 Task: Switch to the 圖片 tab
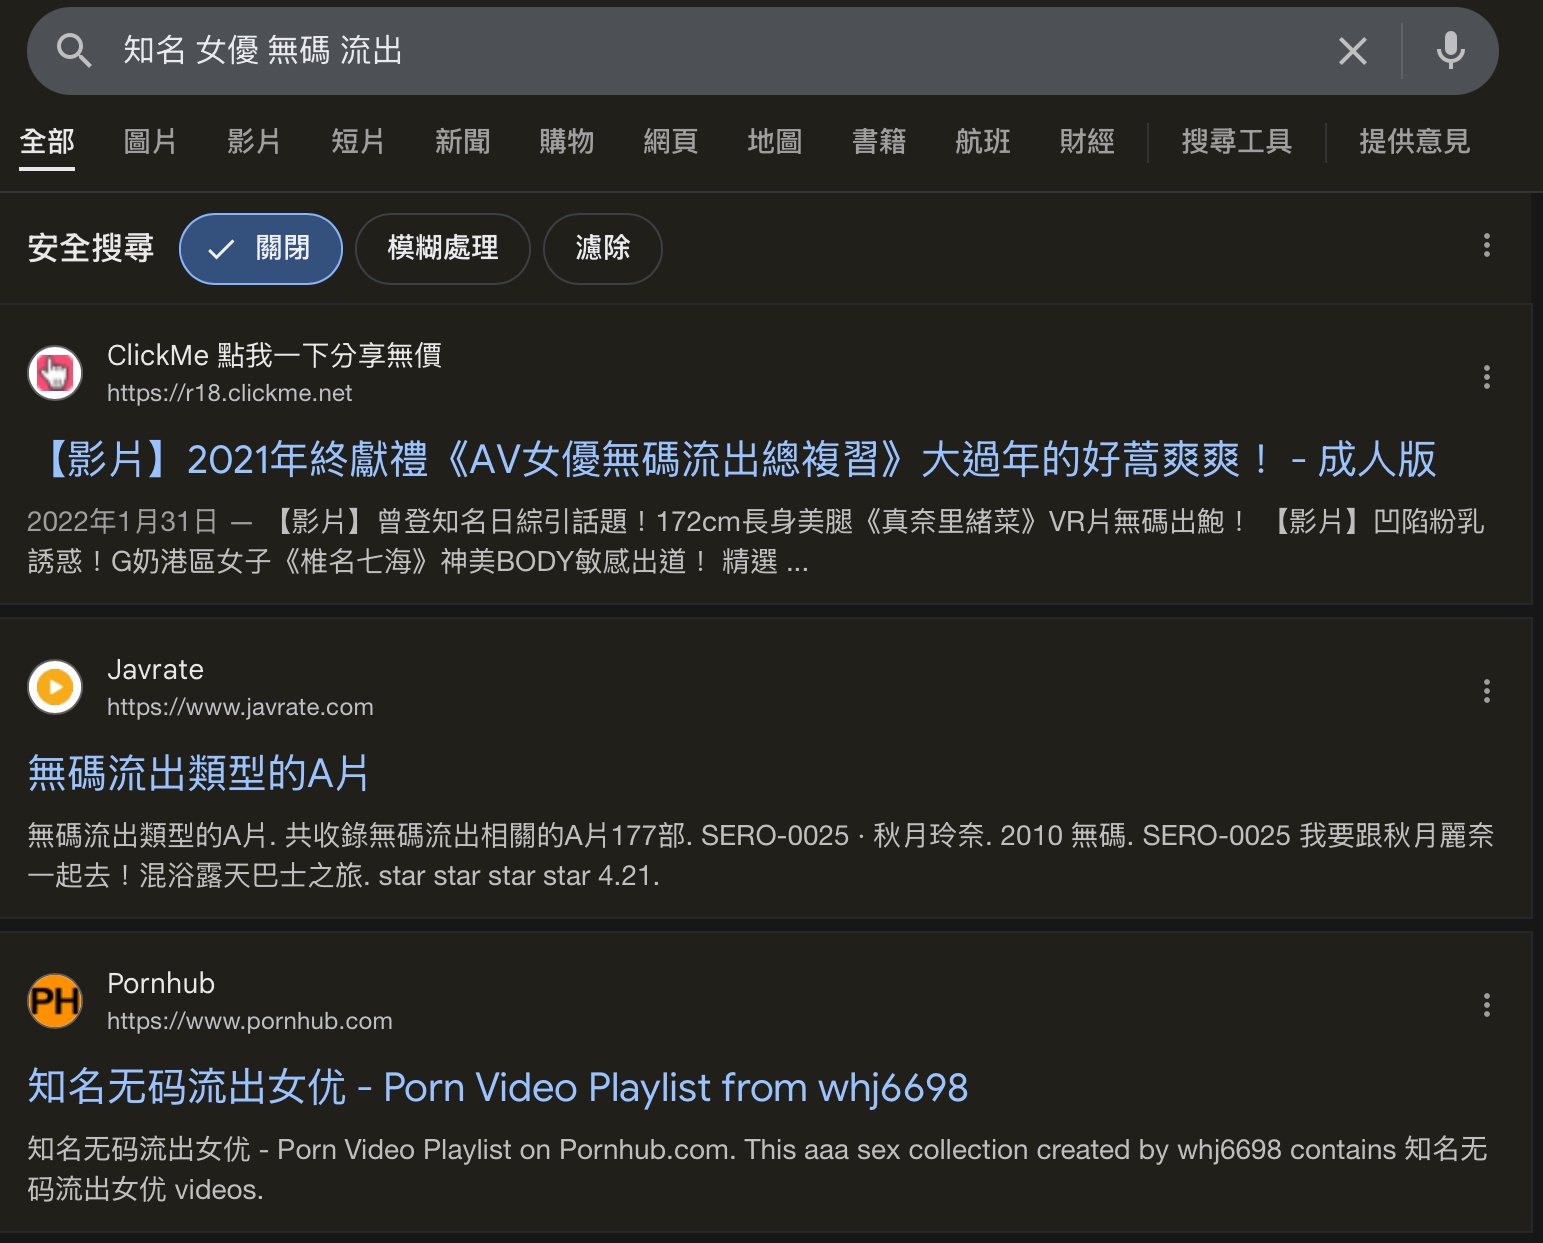tap(150, 142)
